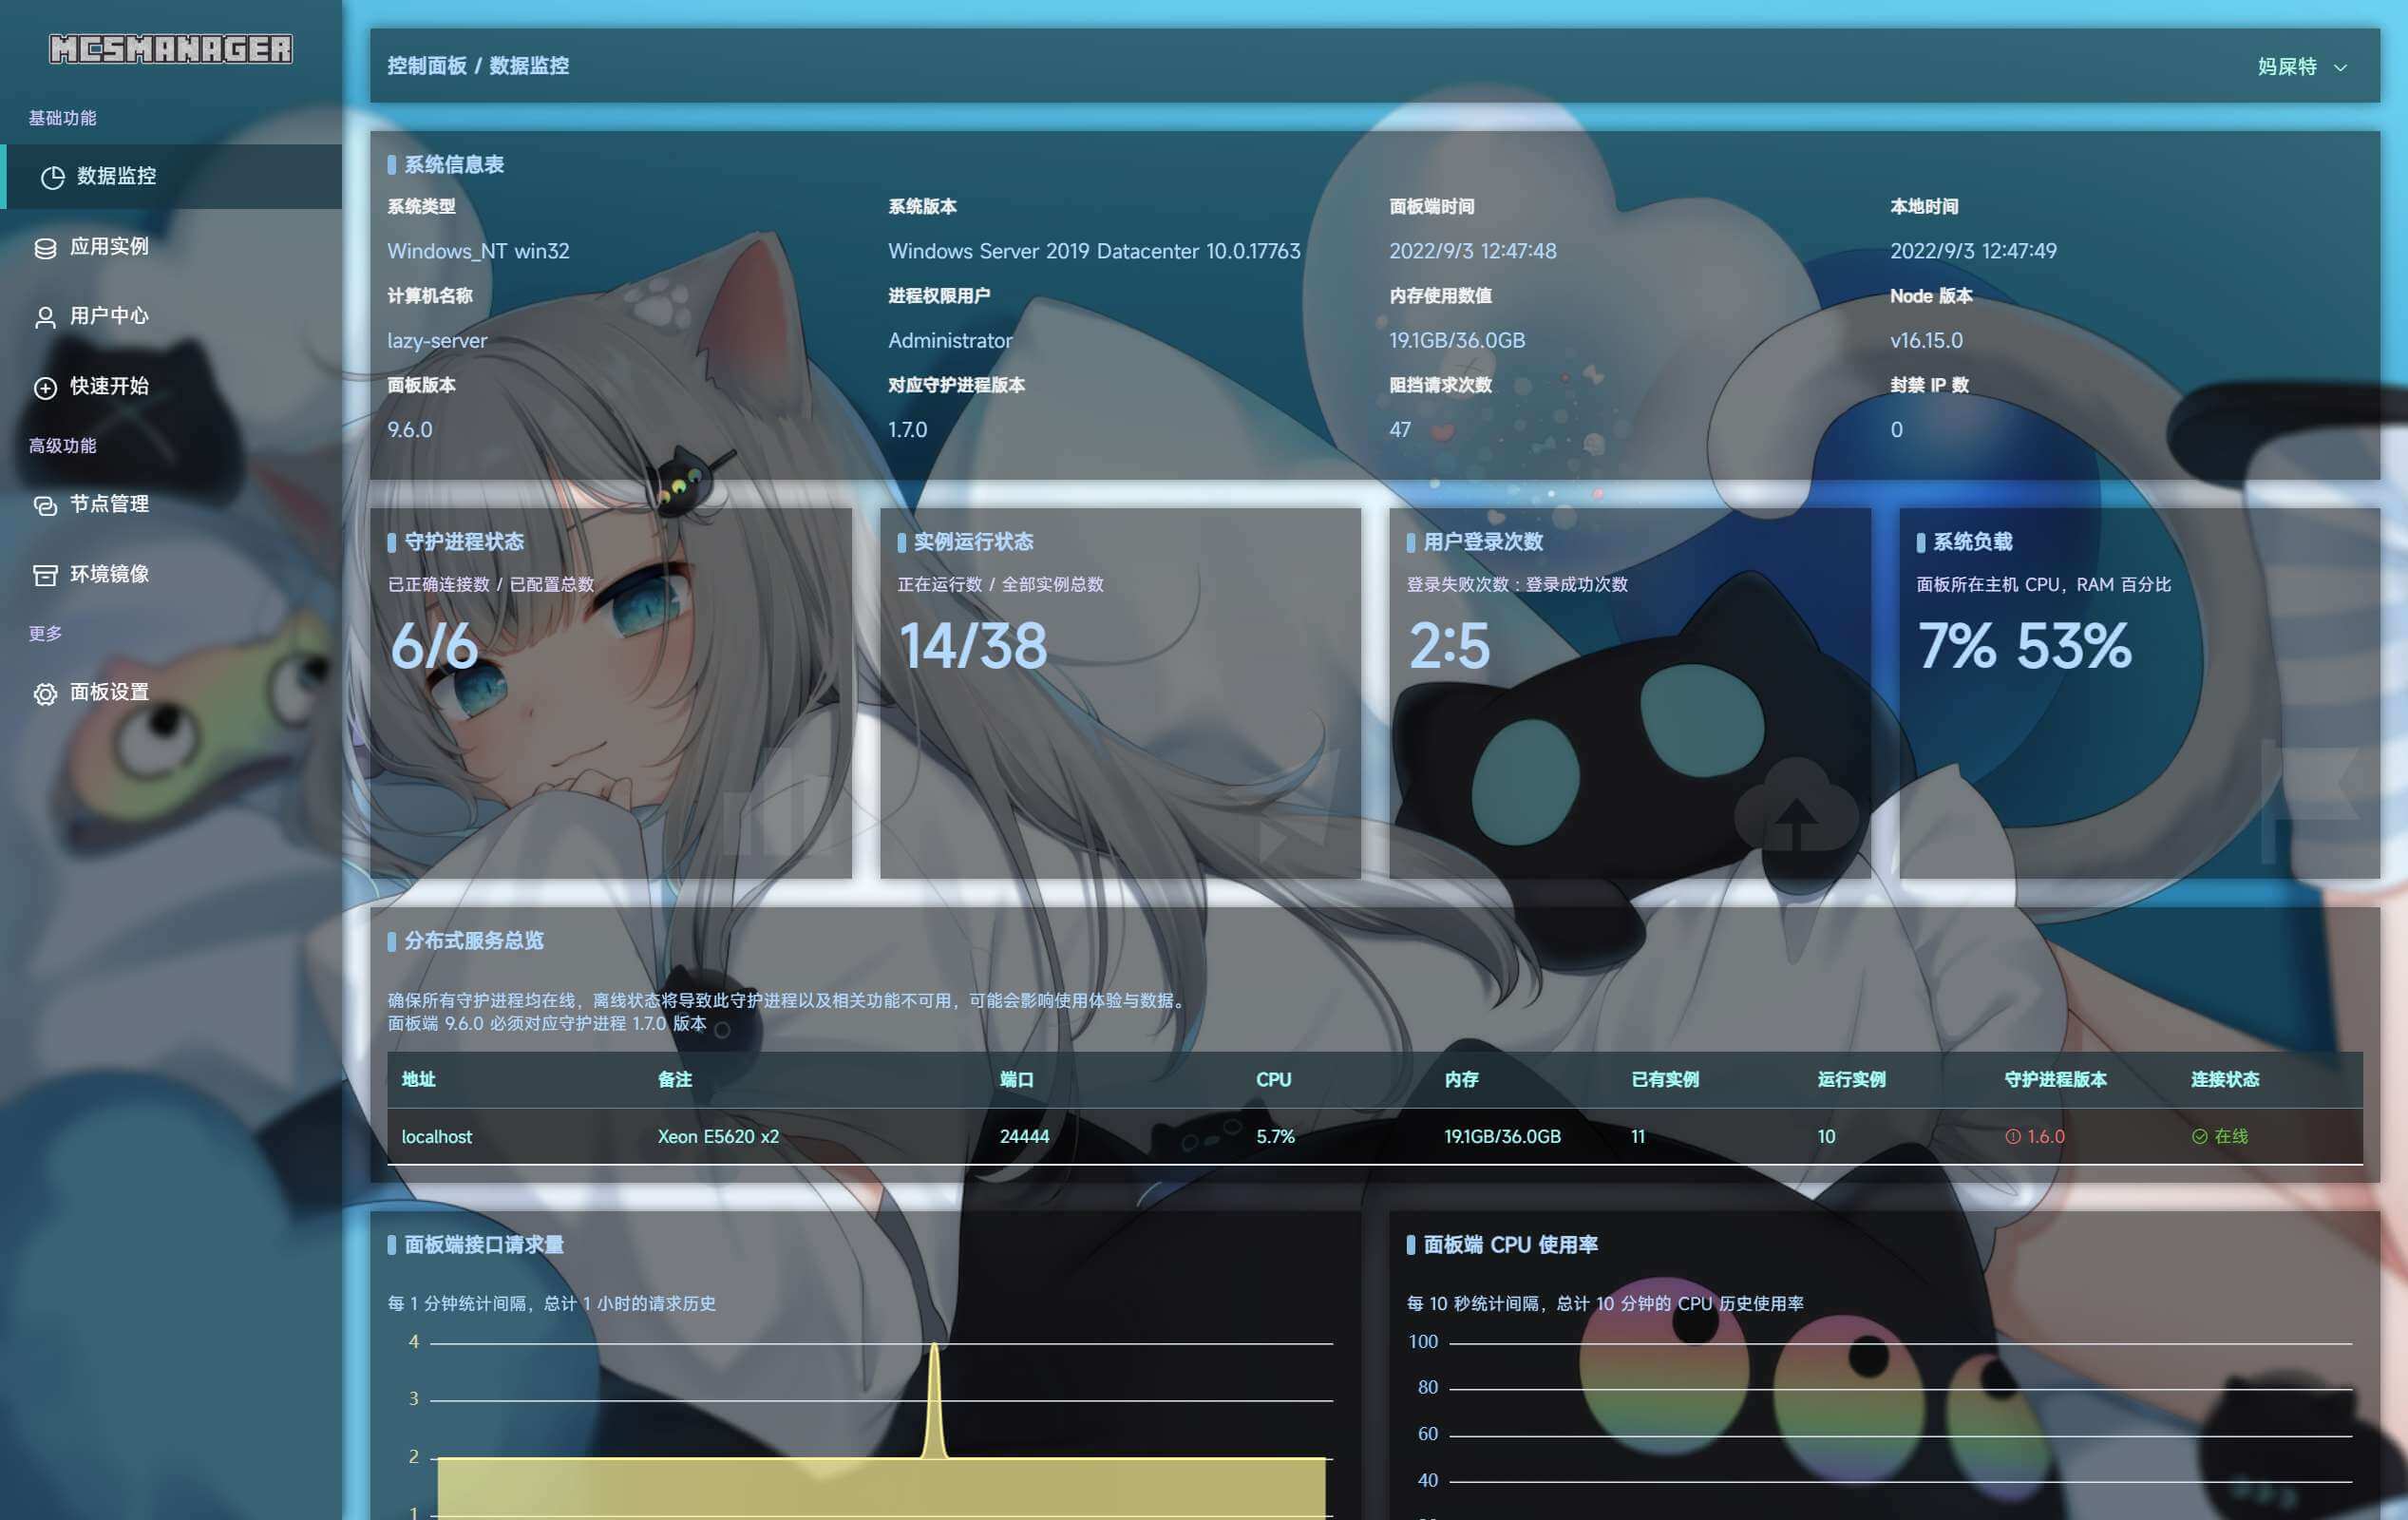
Task: Click the green online status check icon
Action: 2199,1137
